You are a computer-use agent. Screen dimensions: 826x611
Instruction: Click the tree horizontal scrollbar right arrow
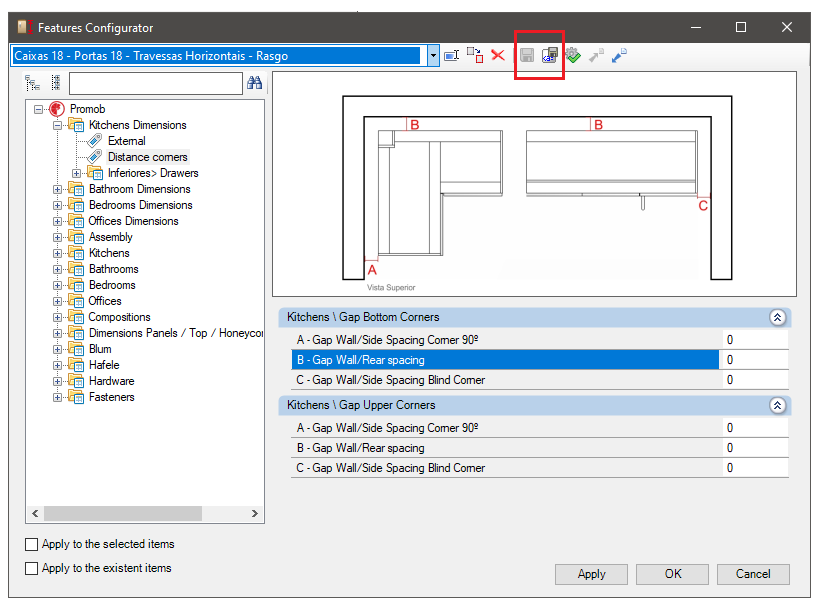coord(255,514)
